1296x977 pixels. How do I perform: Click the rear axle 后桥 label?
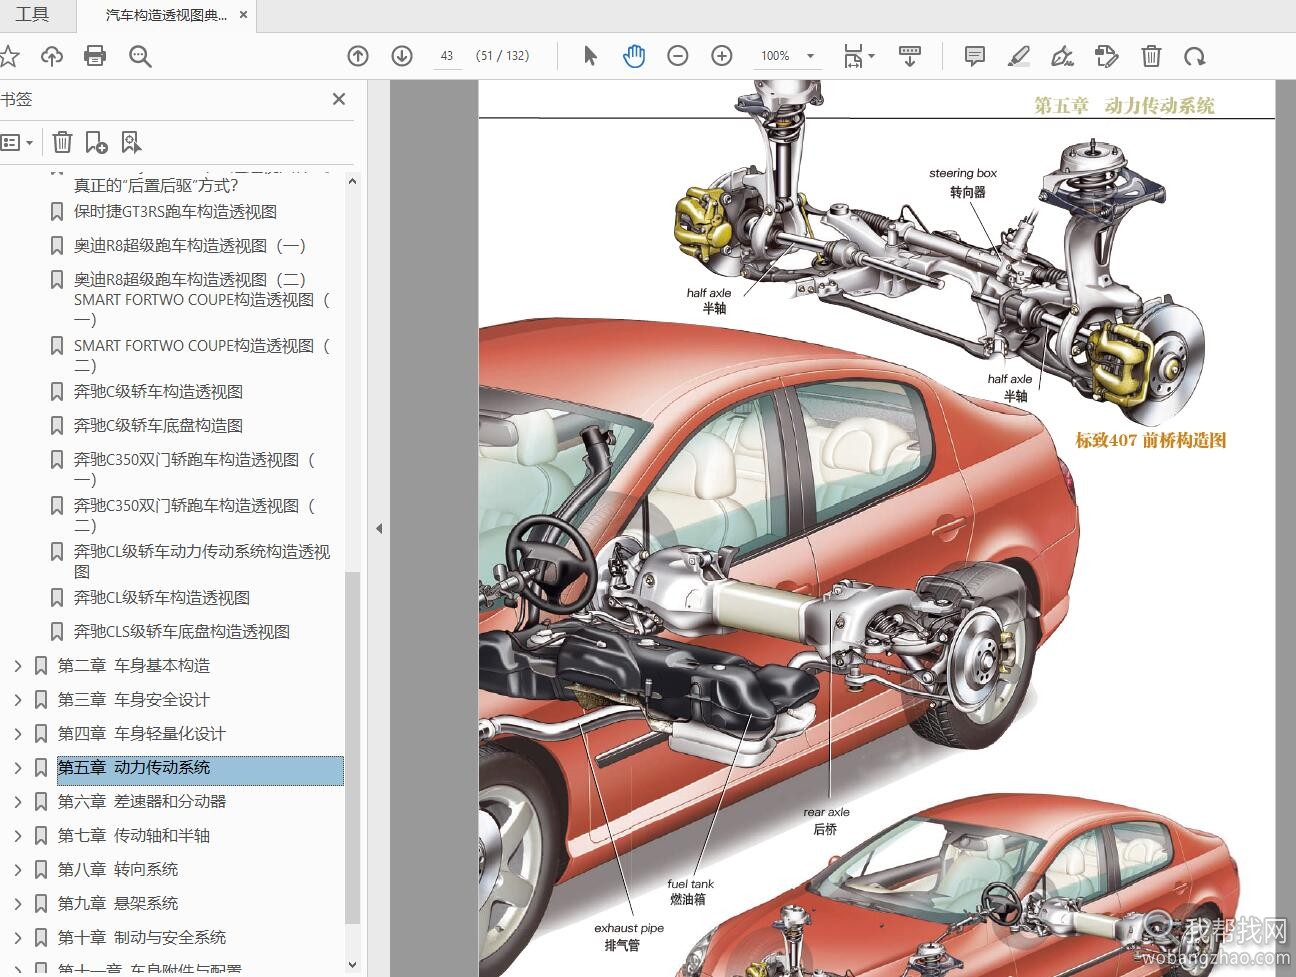(x=826, y=821)
